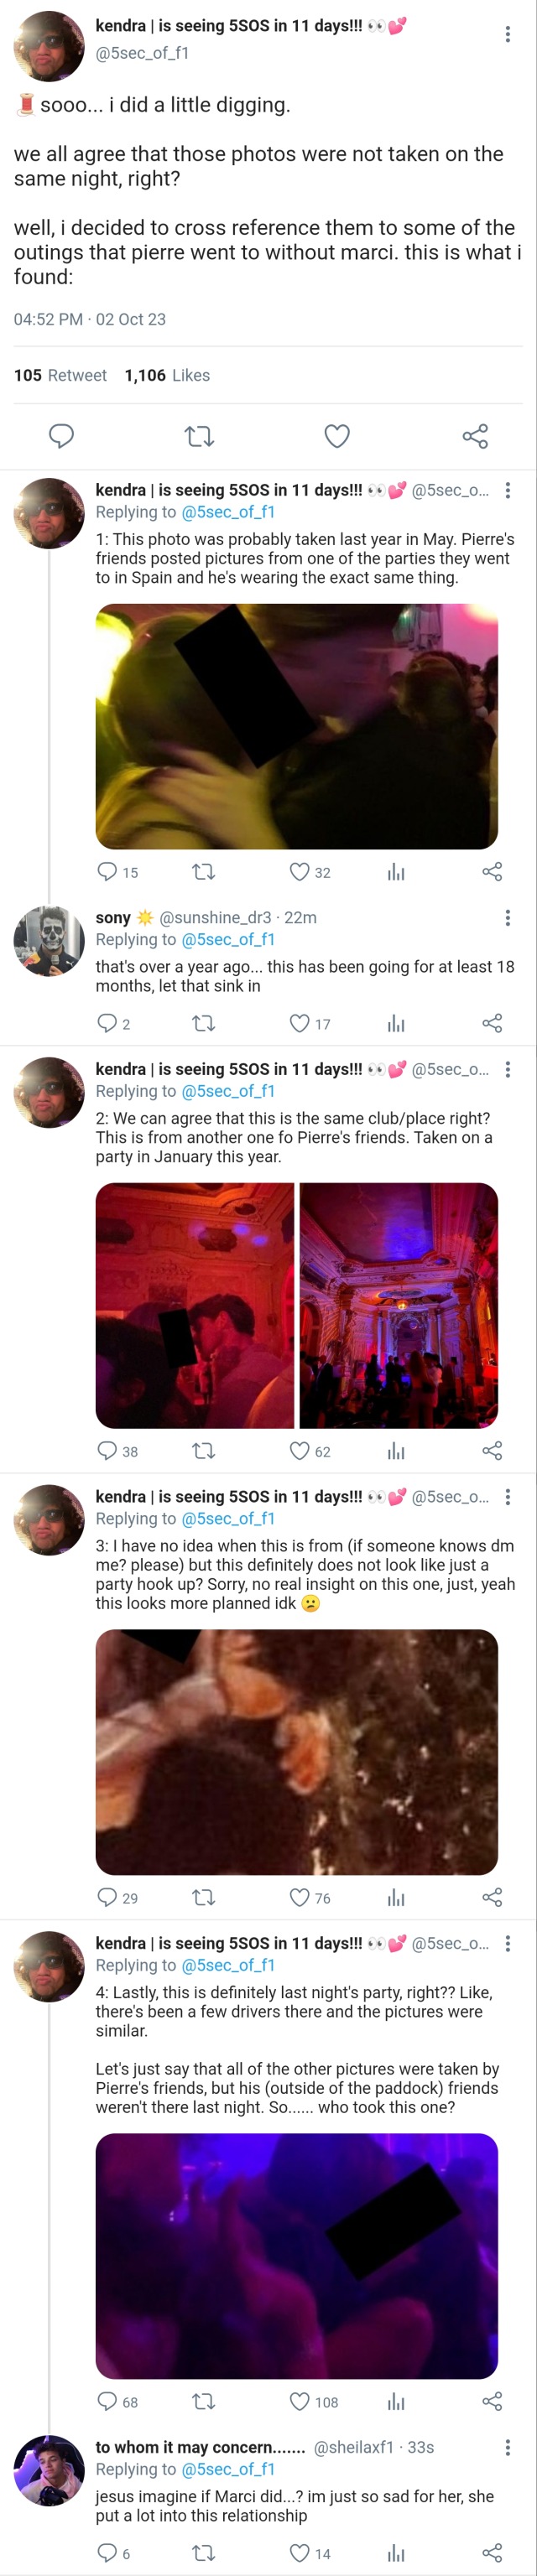The image size is (537, 2576).
Task: Open more options on the main tweet
Action: pyautogui.click(x=508, y=34)
